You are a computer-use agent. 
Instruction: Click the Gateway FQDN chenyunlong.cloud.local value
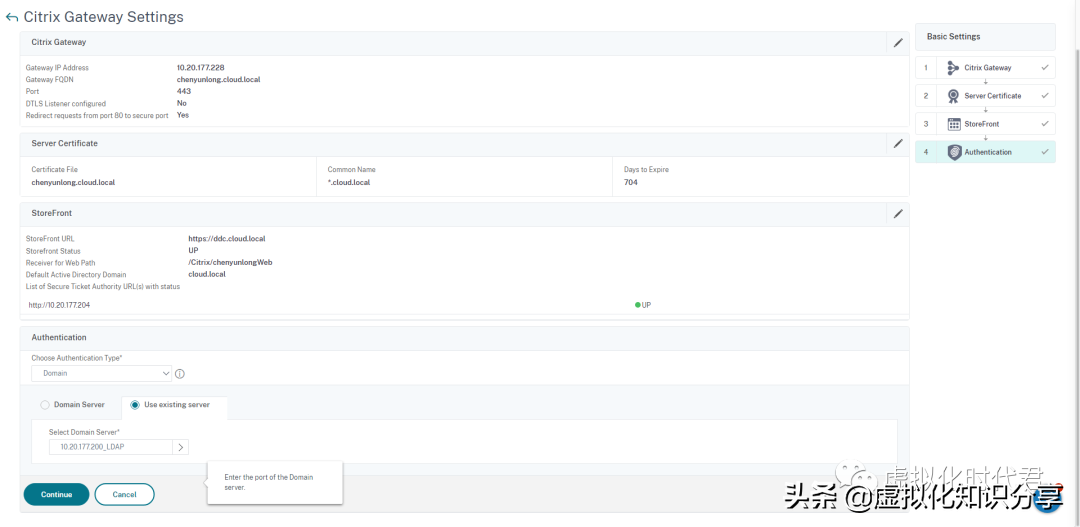coord(218,79)
